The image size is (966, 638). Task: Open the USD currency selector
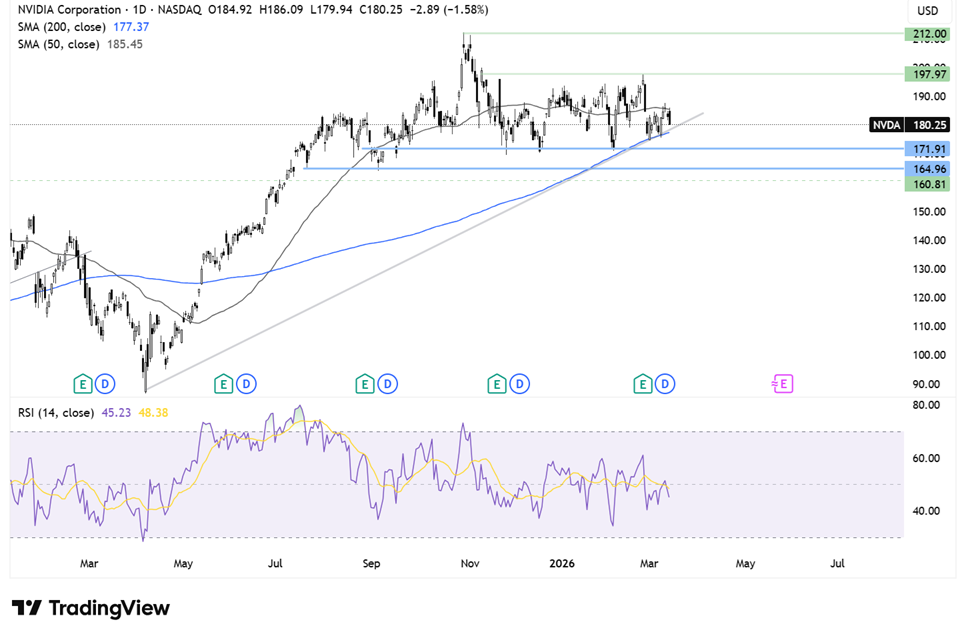927,10
